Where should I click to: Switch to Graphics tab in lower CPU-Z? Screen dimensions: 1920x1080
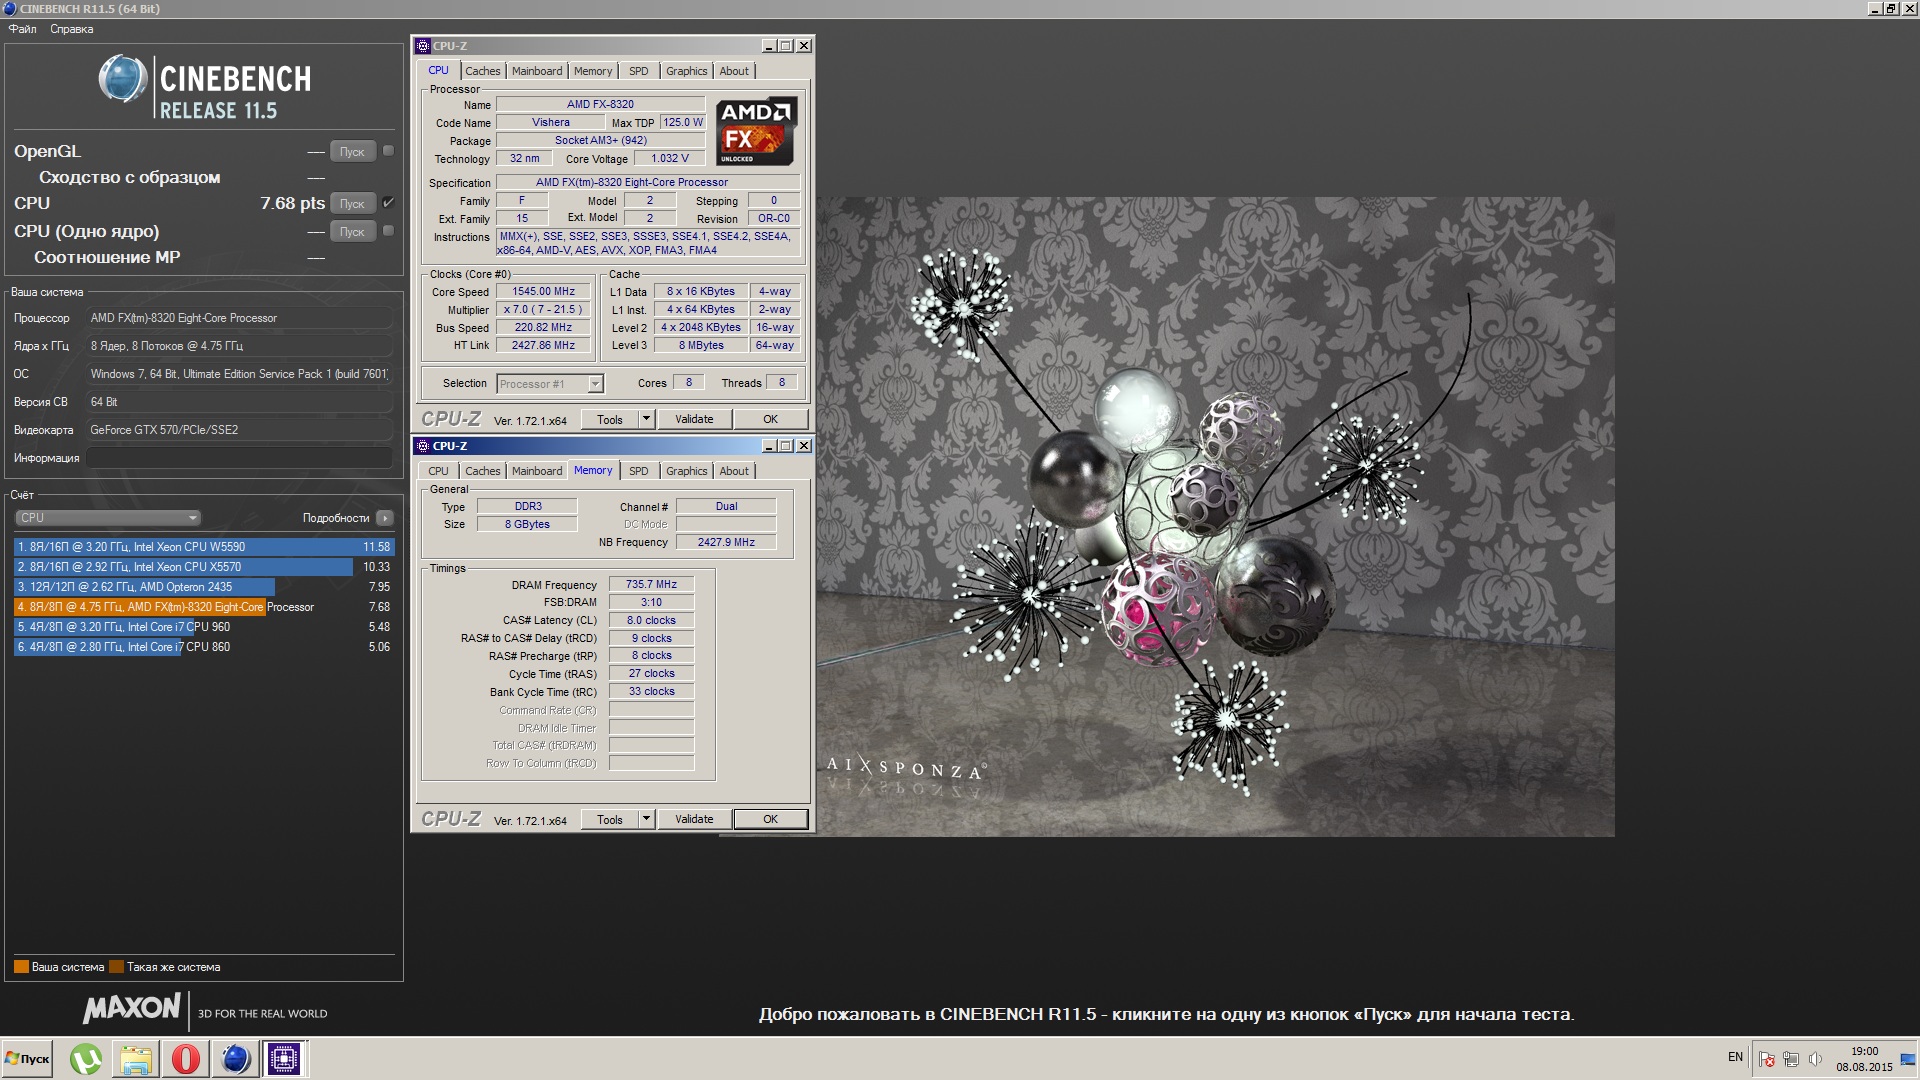[x=687, y=471]
